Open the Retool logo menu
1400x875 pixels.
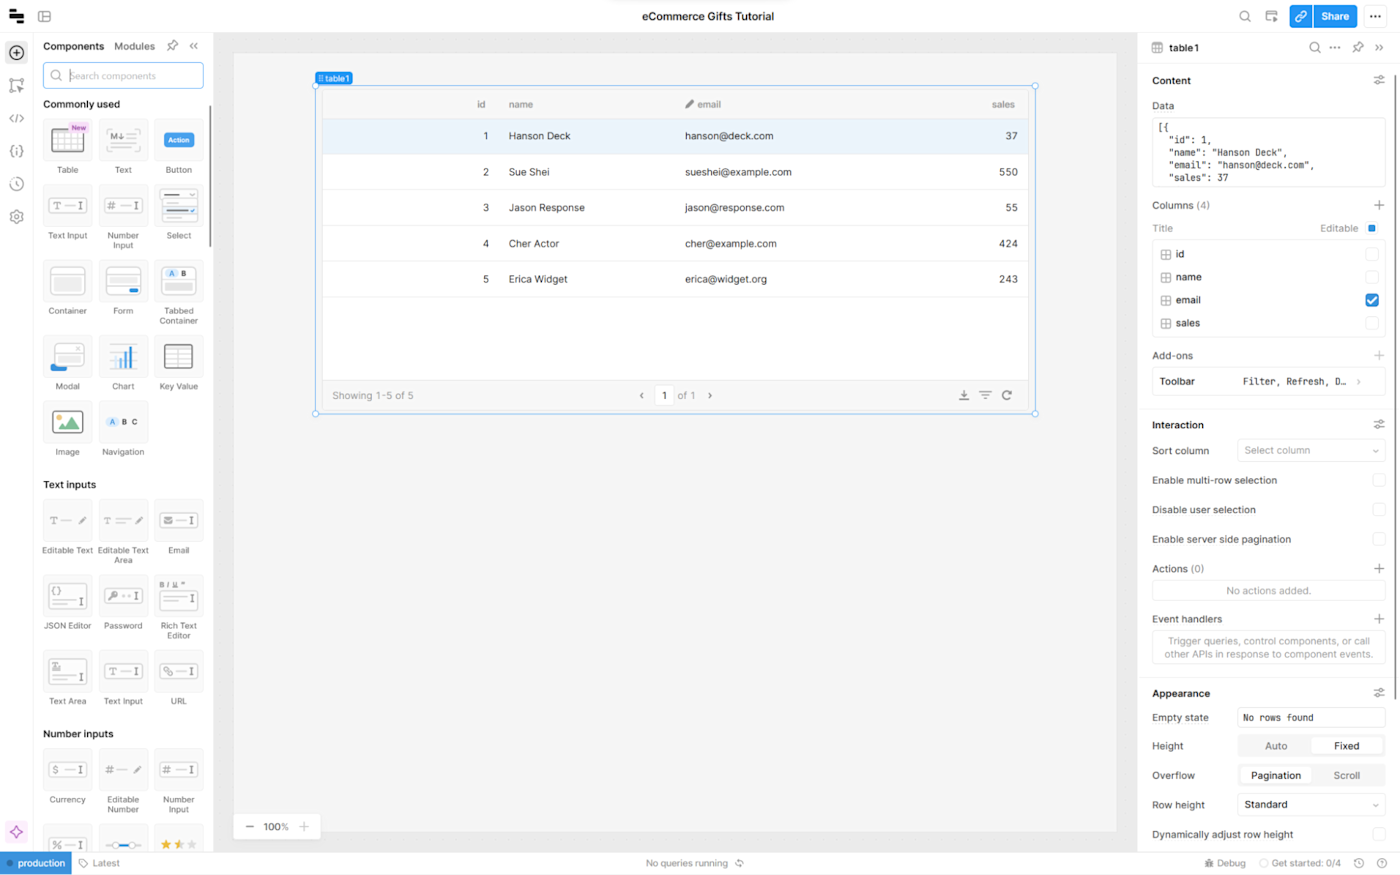(x=16, y=16)
